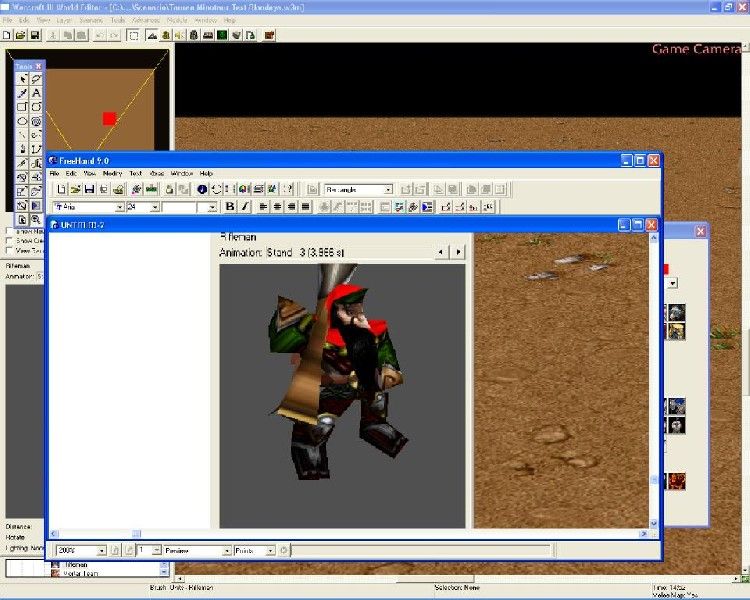Image resolution: width=750 pixels, height=600 pixels.
Task: Set justified text alignment in FreeHand
Action: [305, 207]
